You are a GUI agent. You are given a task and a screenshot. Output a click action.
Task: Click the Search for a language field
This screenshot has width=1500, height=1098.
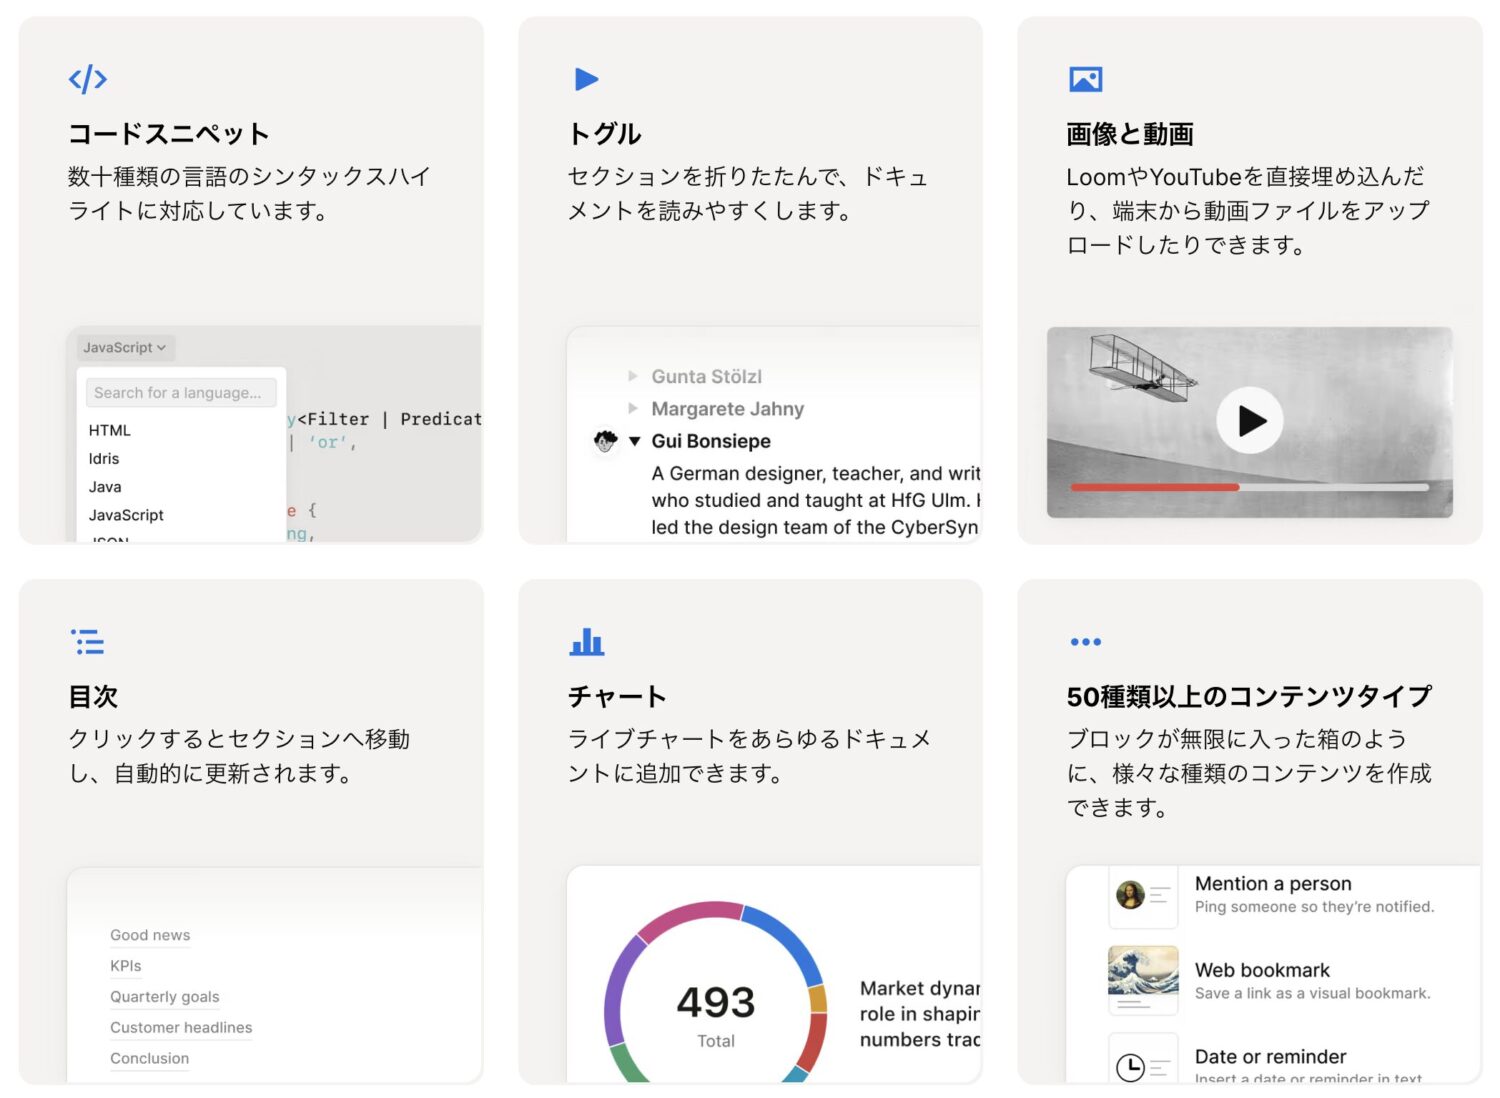tap(181, 393)
